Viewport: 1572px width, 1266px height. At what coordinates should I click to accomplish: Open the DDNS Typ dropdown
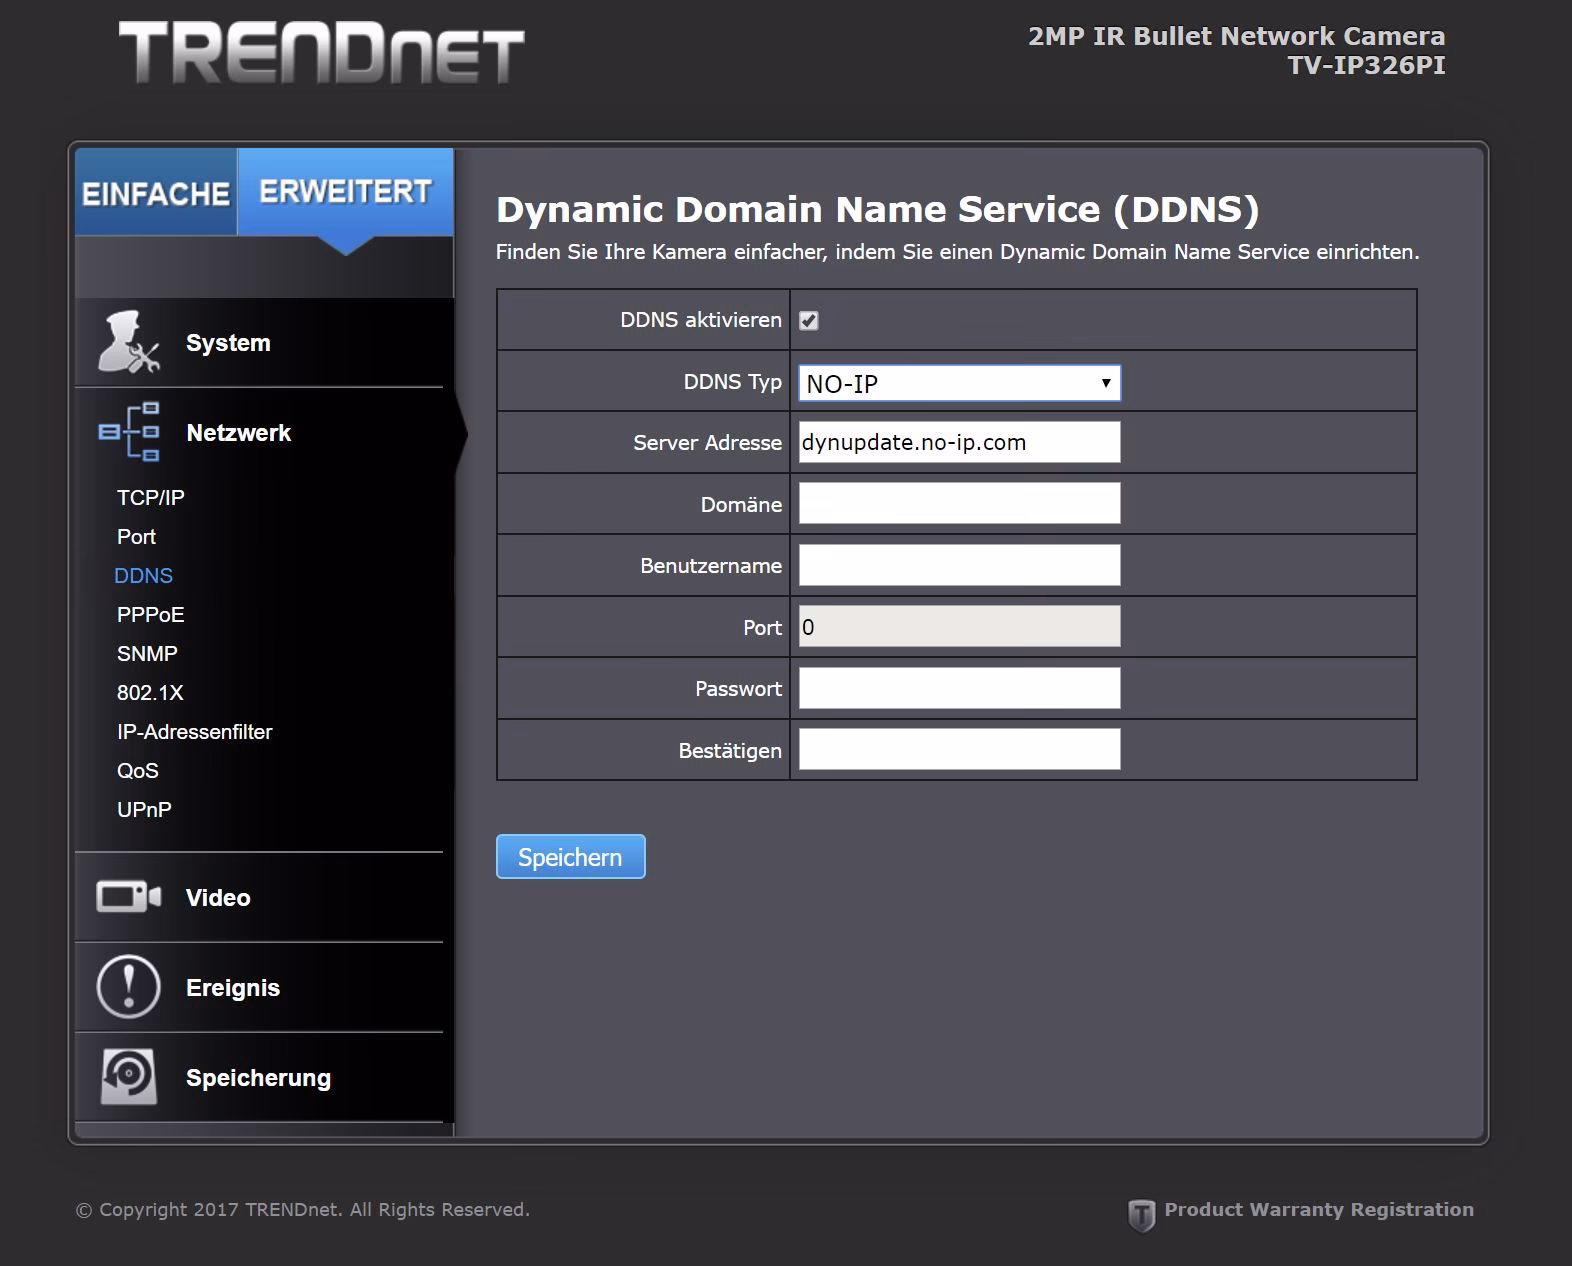959,384
